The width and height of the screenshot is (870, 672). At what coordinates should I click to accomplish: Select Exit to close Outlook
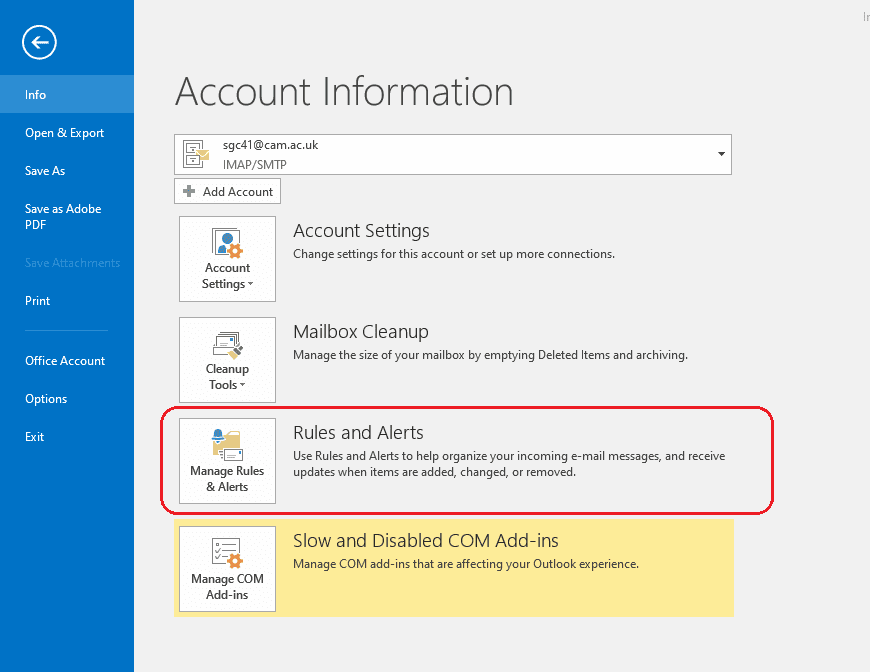[x=34, y=436]
